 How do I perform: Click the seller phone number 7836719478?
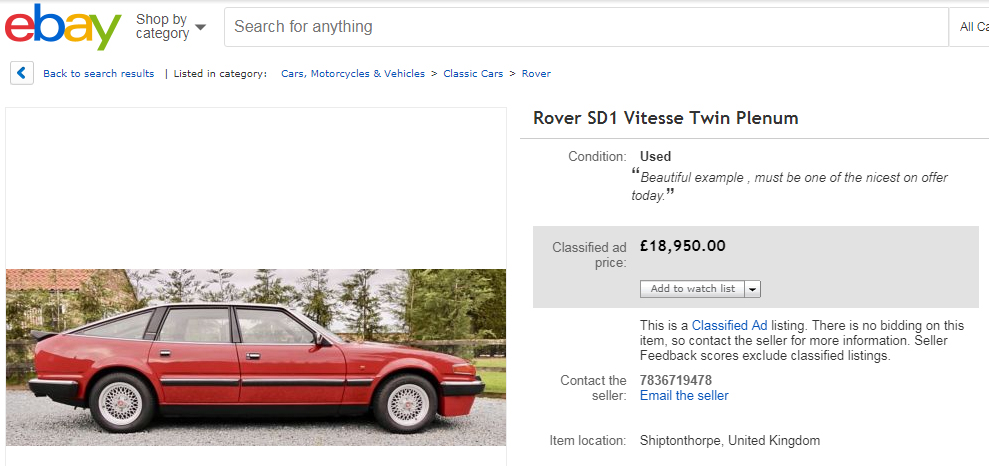tap(676, 380)
